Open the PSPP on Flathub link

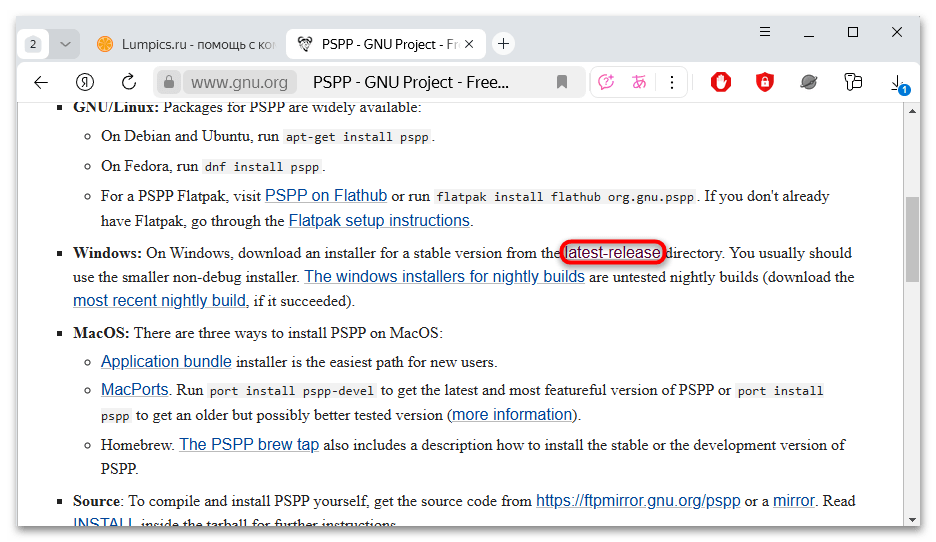326,196
